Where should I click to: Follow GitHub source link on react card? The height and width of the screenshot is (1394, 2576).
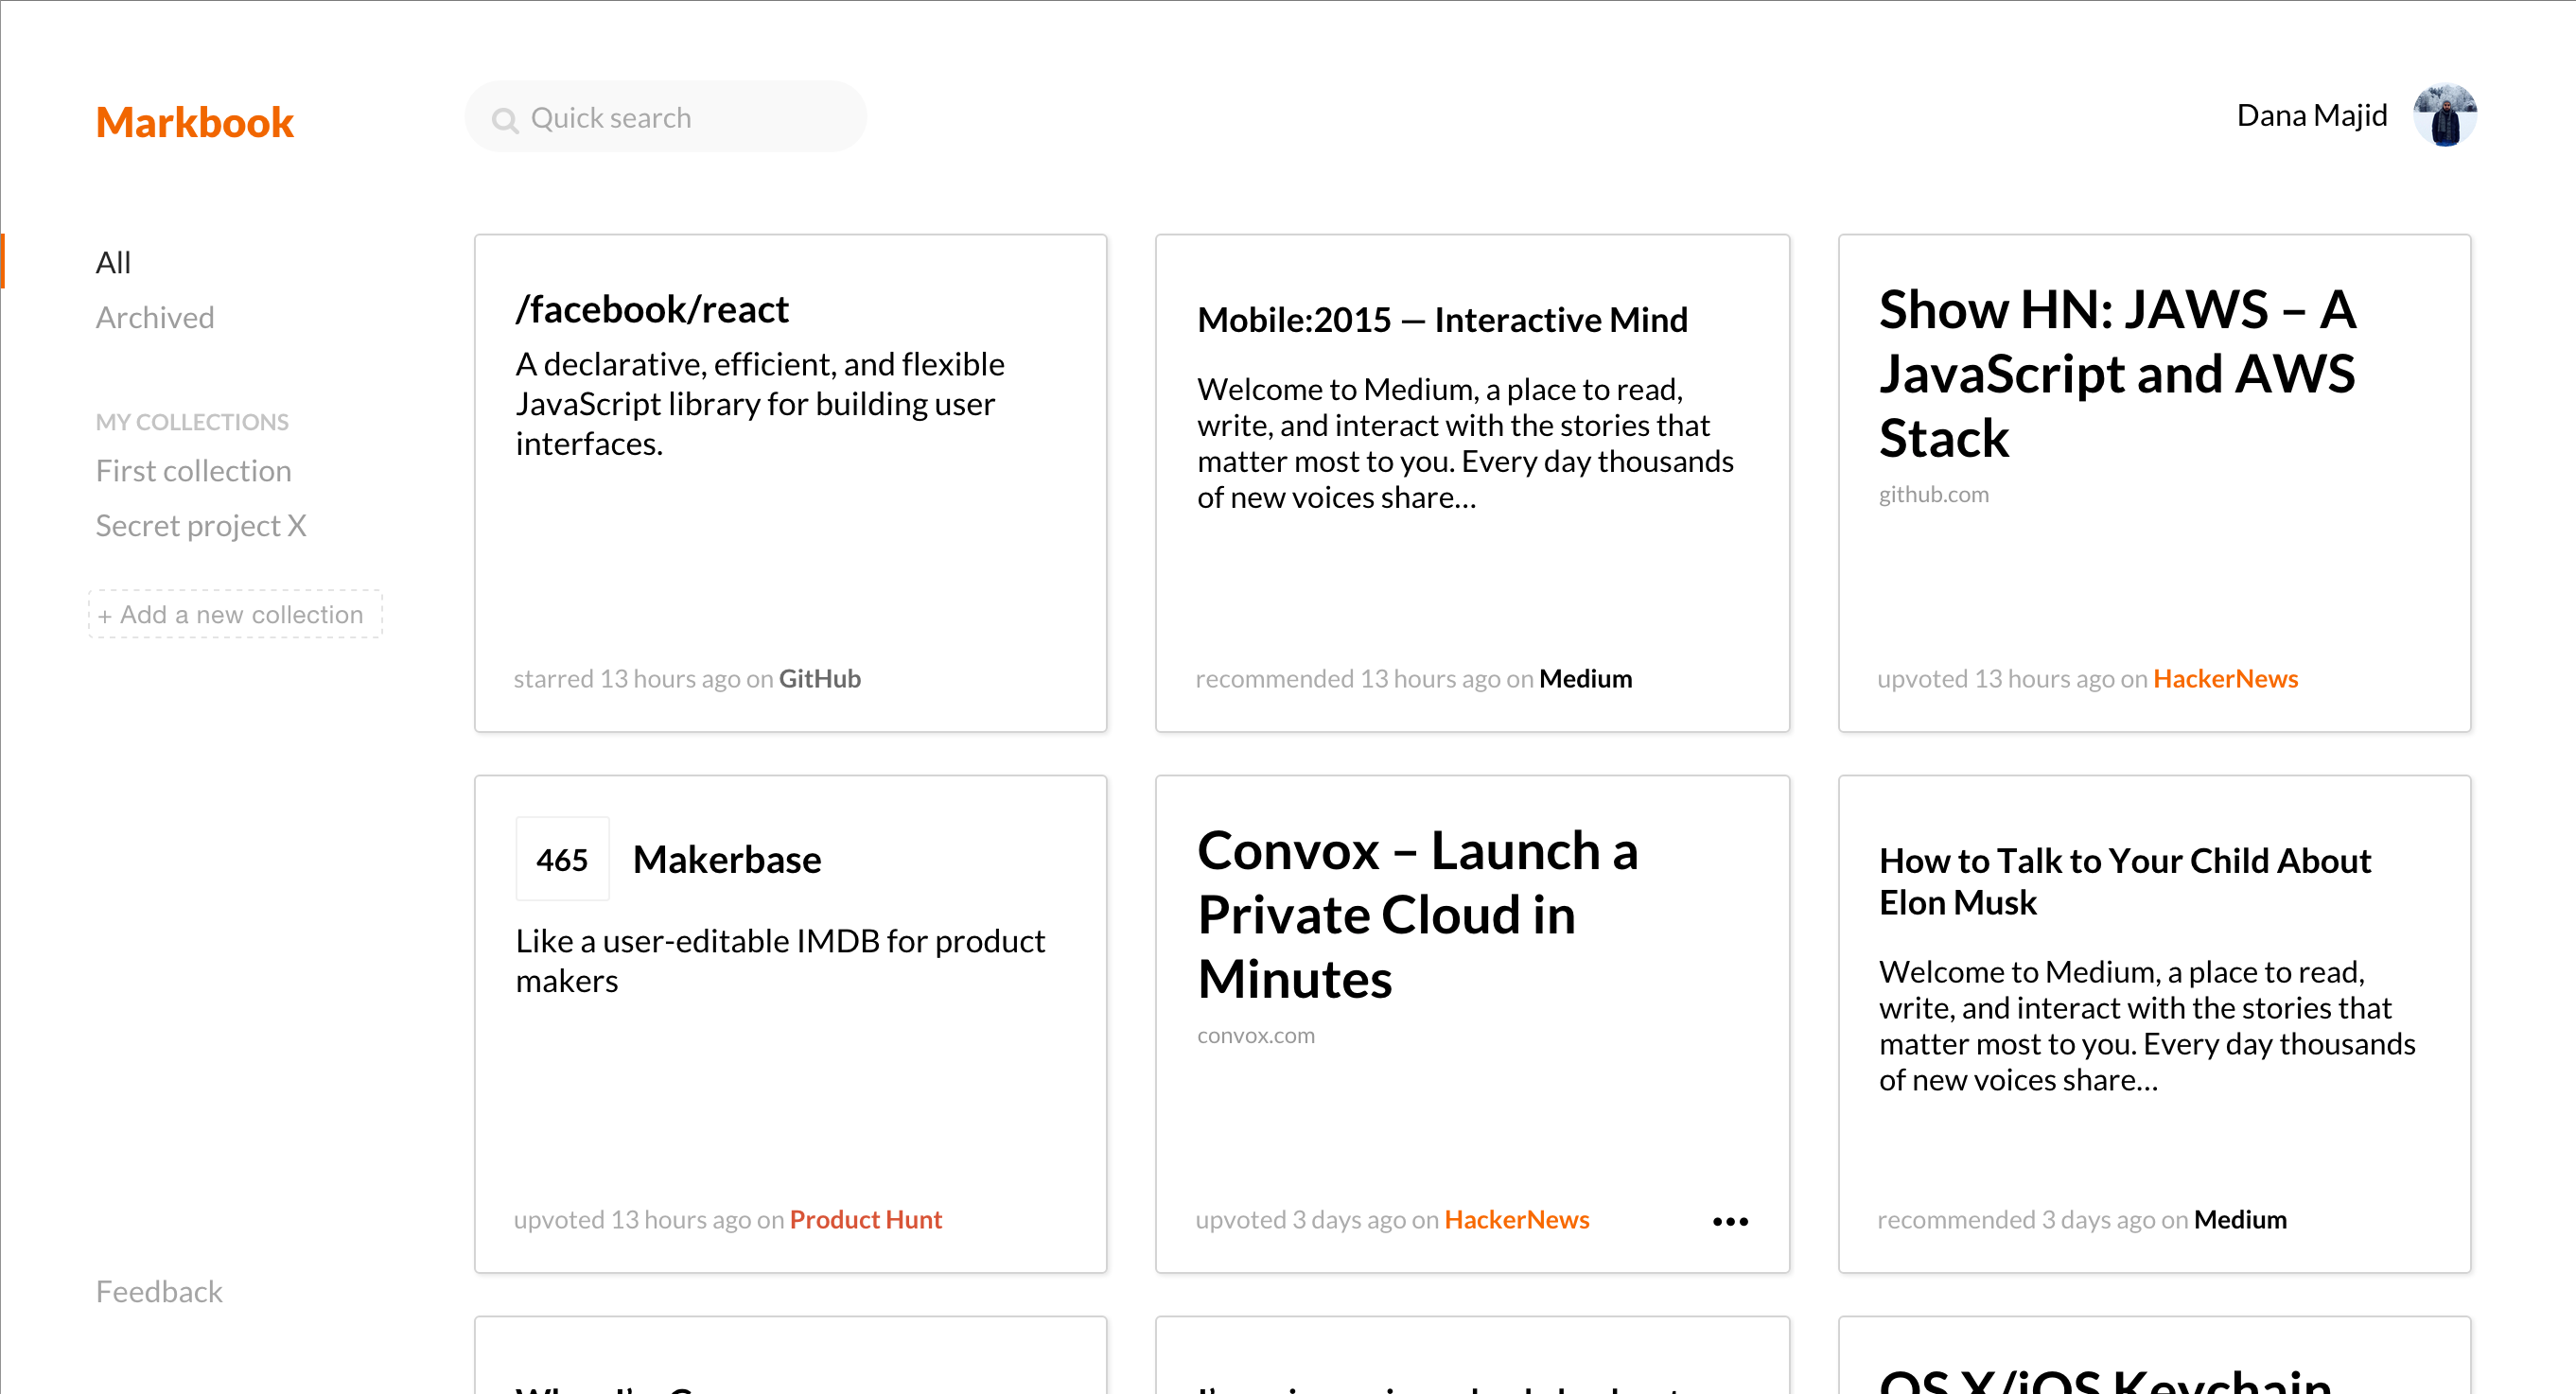pos(819,678)
